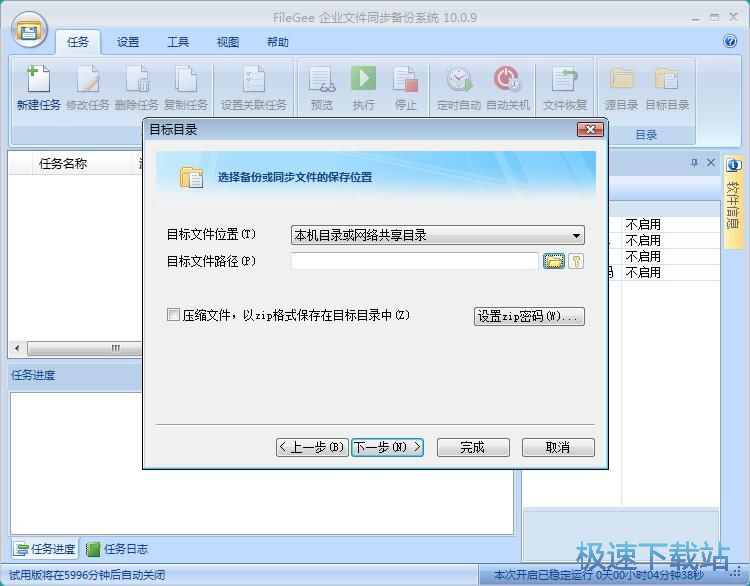Enable the zip compression (压缩文件) checkbox
The image size is (750, 586).
point(173,315)
